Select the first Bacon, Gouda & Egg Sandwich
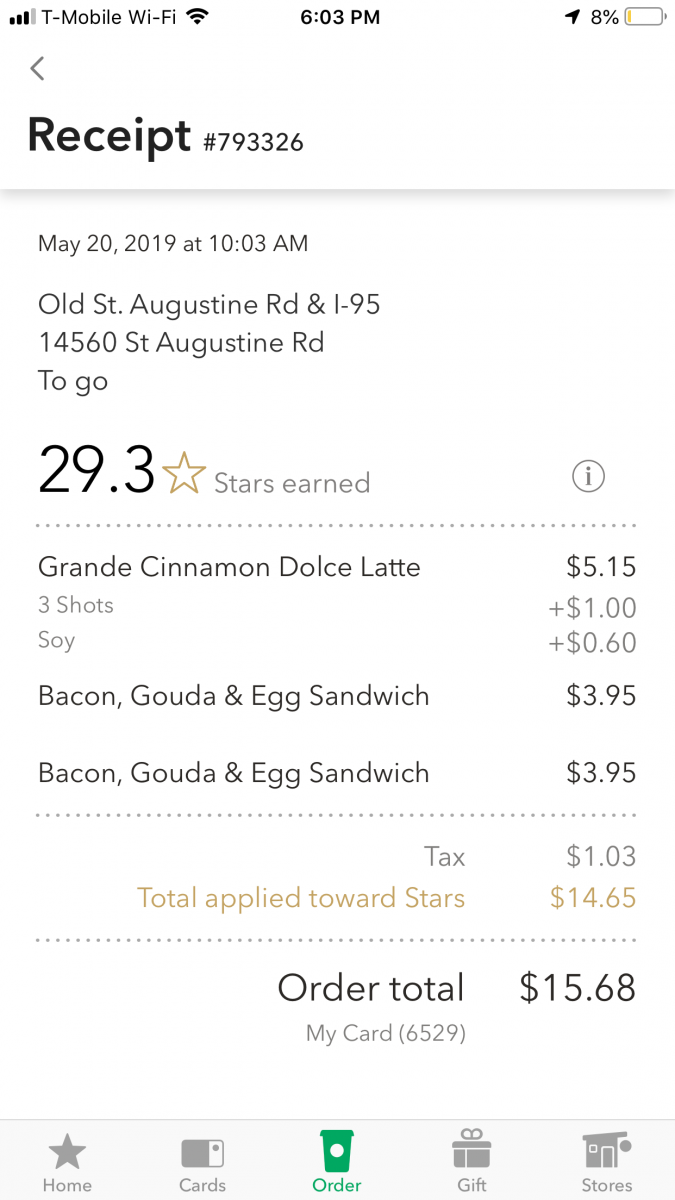This screenshot has height=1200, width=675. (233, 696)
